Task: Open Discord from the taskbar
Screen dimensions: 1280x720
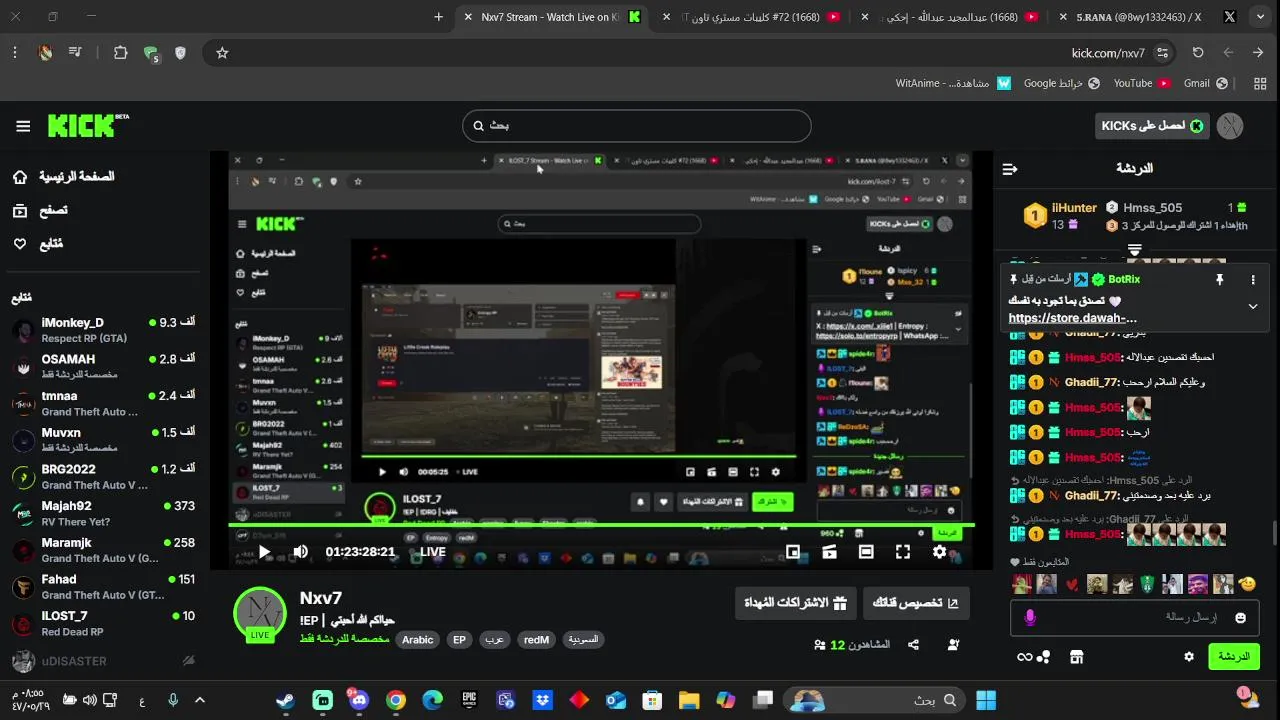Action: tap(359, 700)
